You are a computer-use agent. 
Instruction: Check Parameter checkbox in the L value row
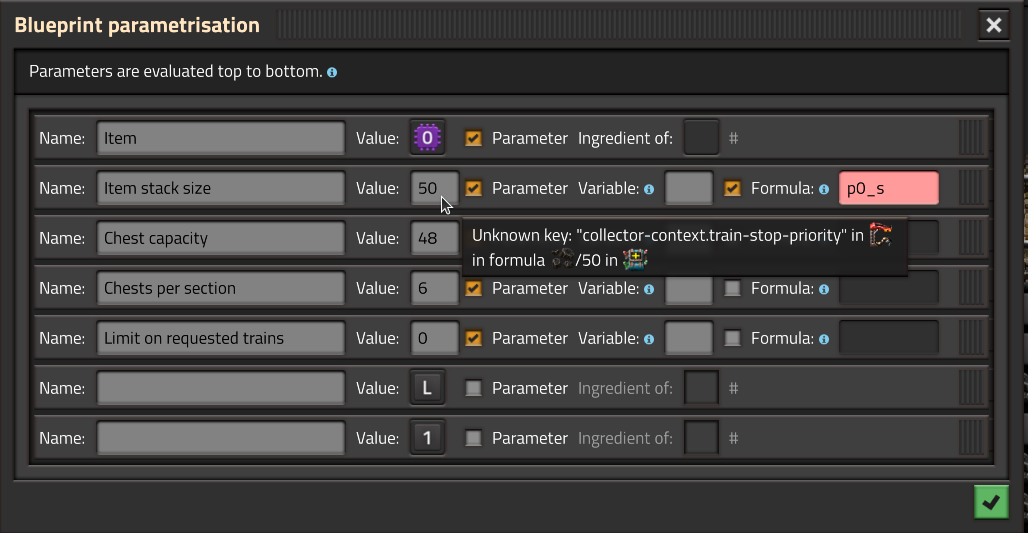pyautogui.click(x=473, y=388)
